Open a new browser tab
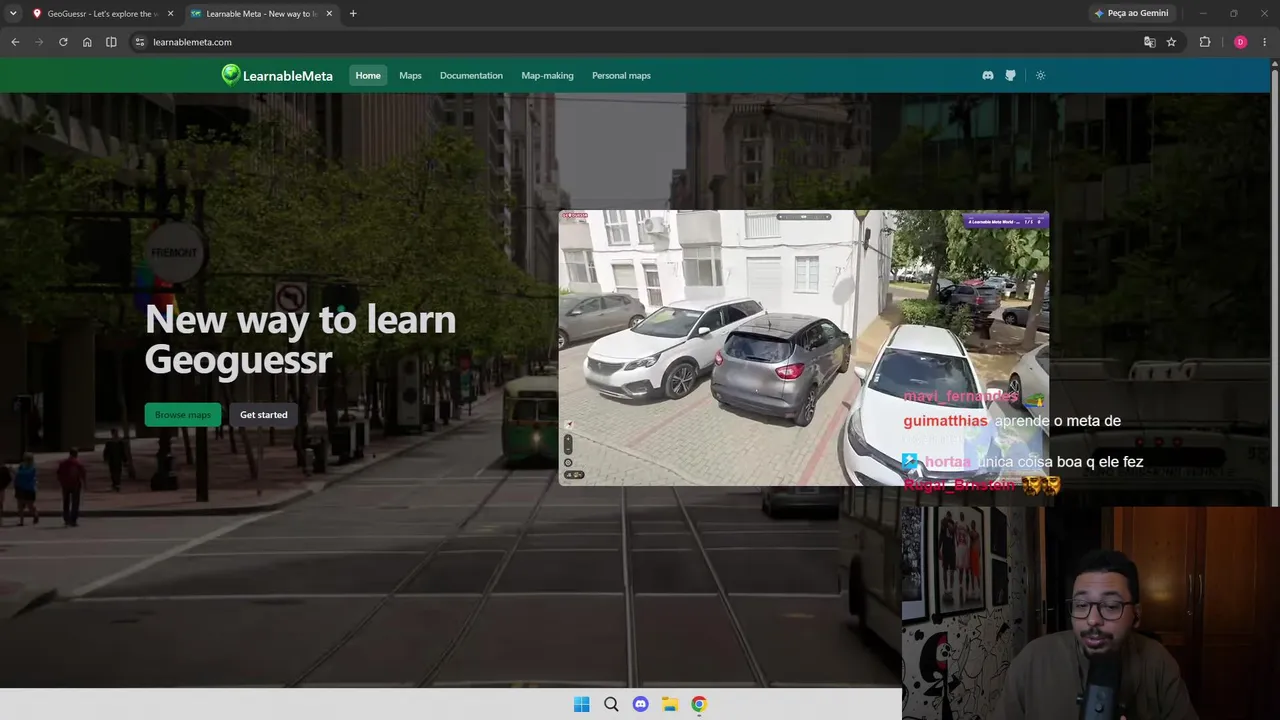Viewport: 1280px width, 720px height. 353,14
